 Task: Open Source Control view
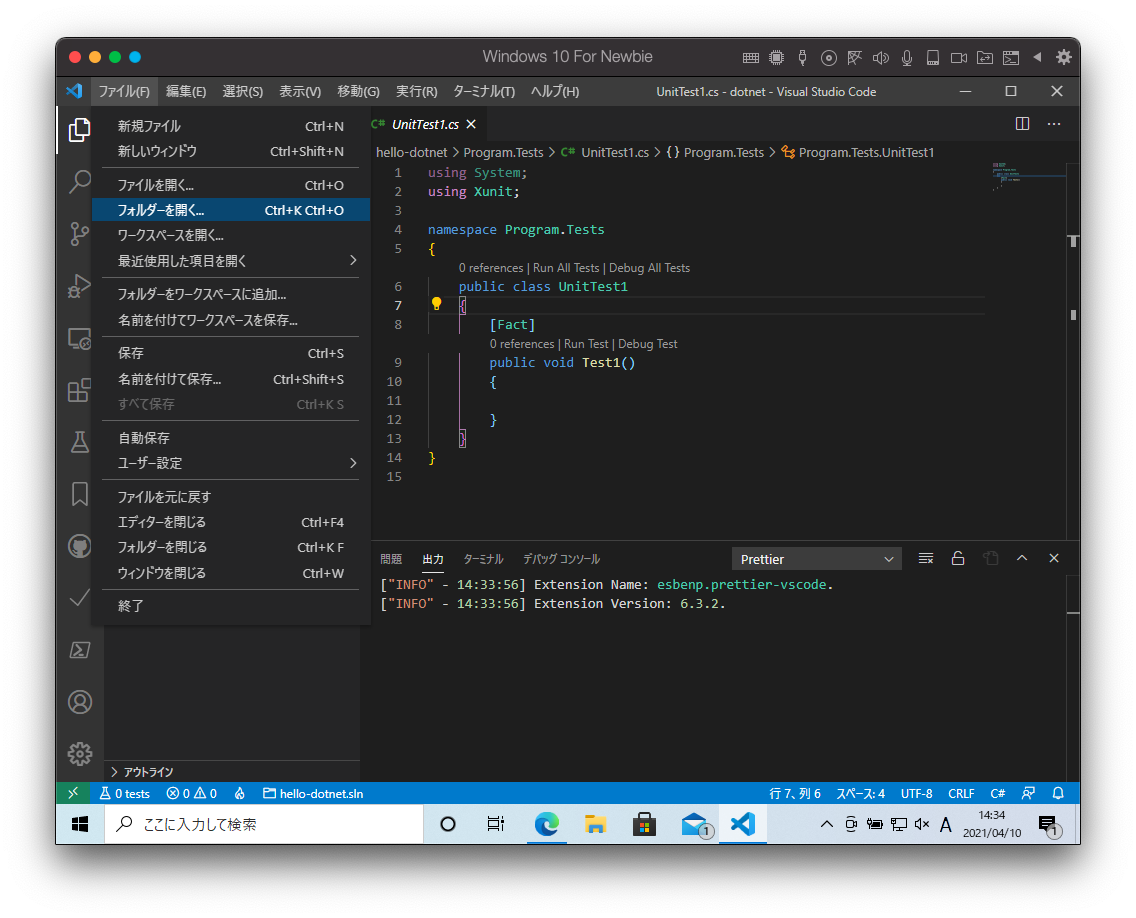pyautogui.click(x=79, y=234)
